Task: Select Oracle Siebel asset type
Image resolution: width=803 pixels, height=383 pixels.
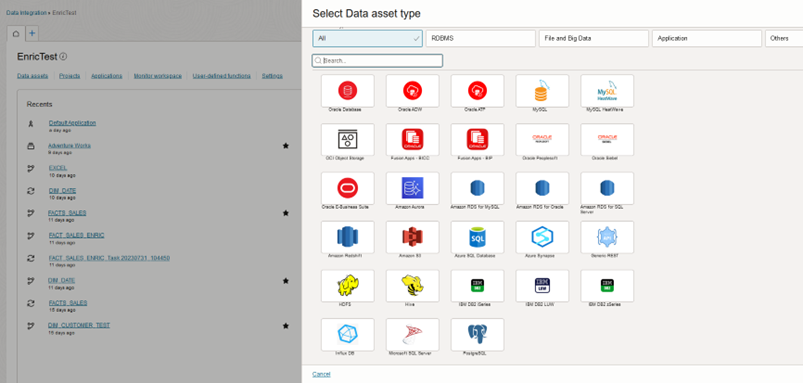Action: coord(607,140)
